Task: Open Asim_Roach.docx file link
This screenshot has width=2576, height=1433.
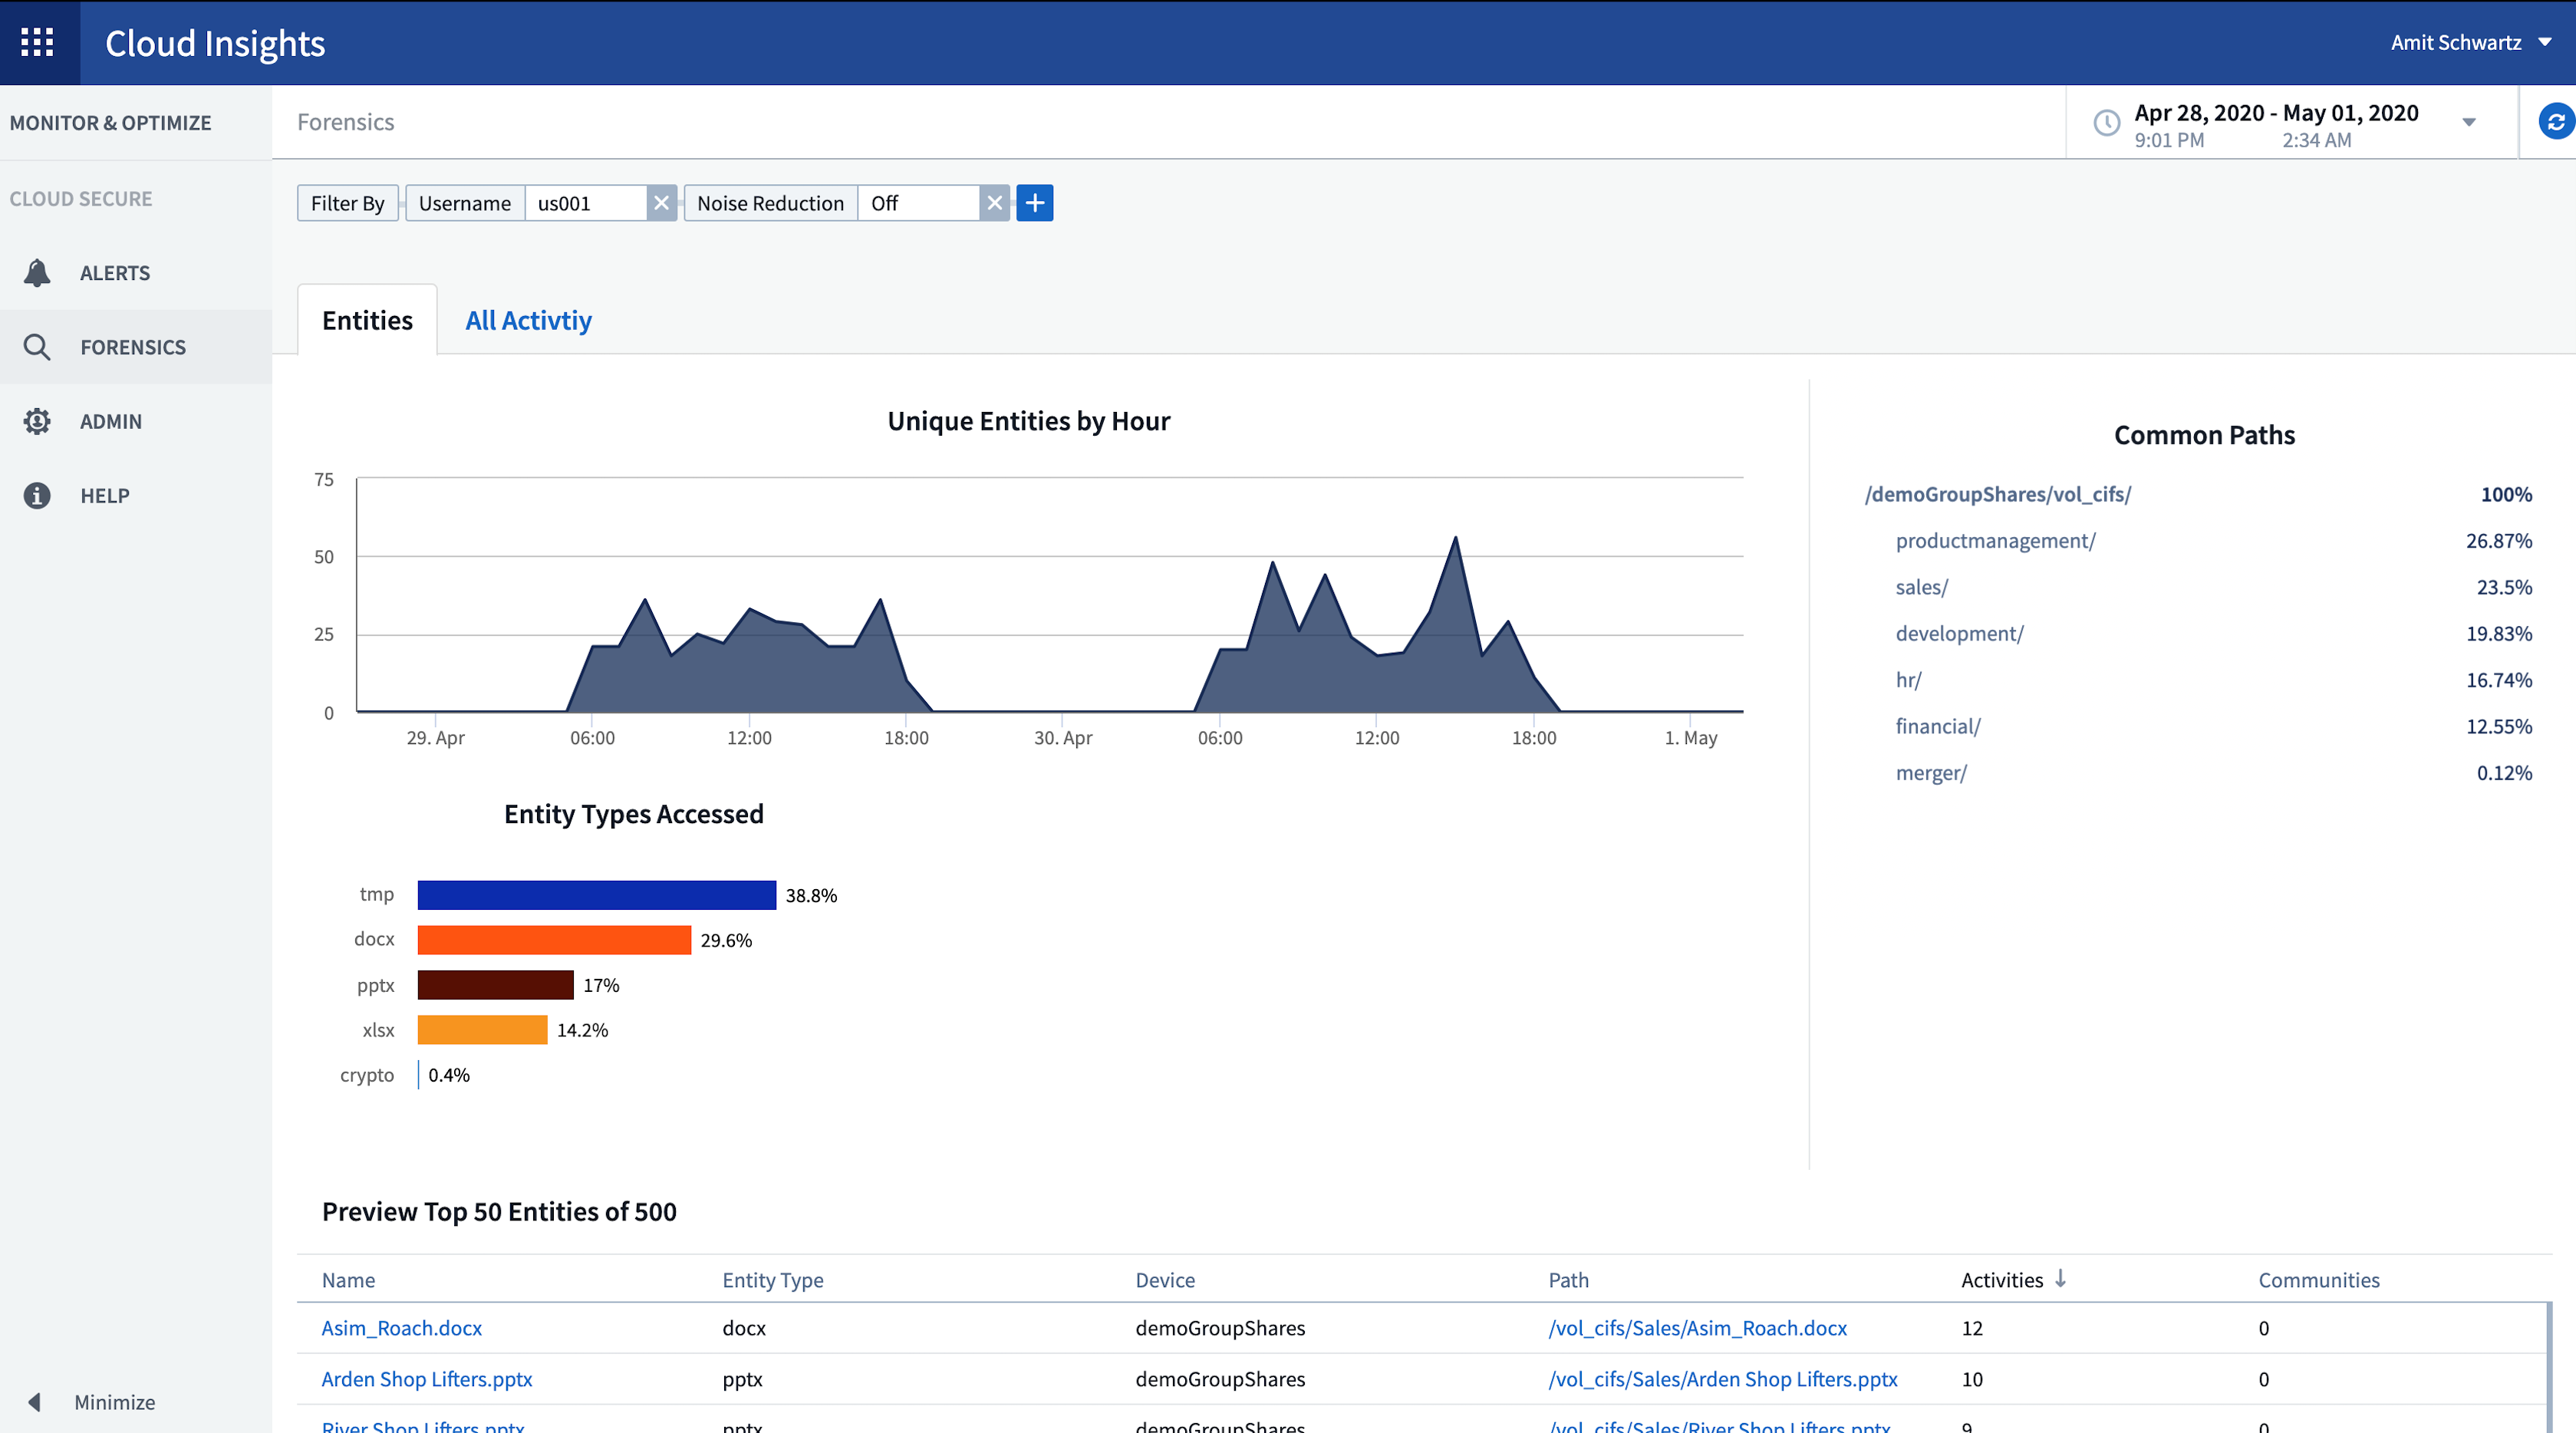Action: click(402, 1327)
